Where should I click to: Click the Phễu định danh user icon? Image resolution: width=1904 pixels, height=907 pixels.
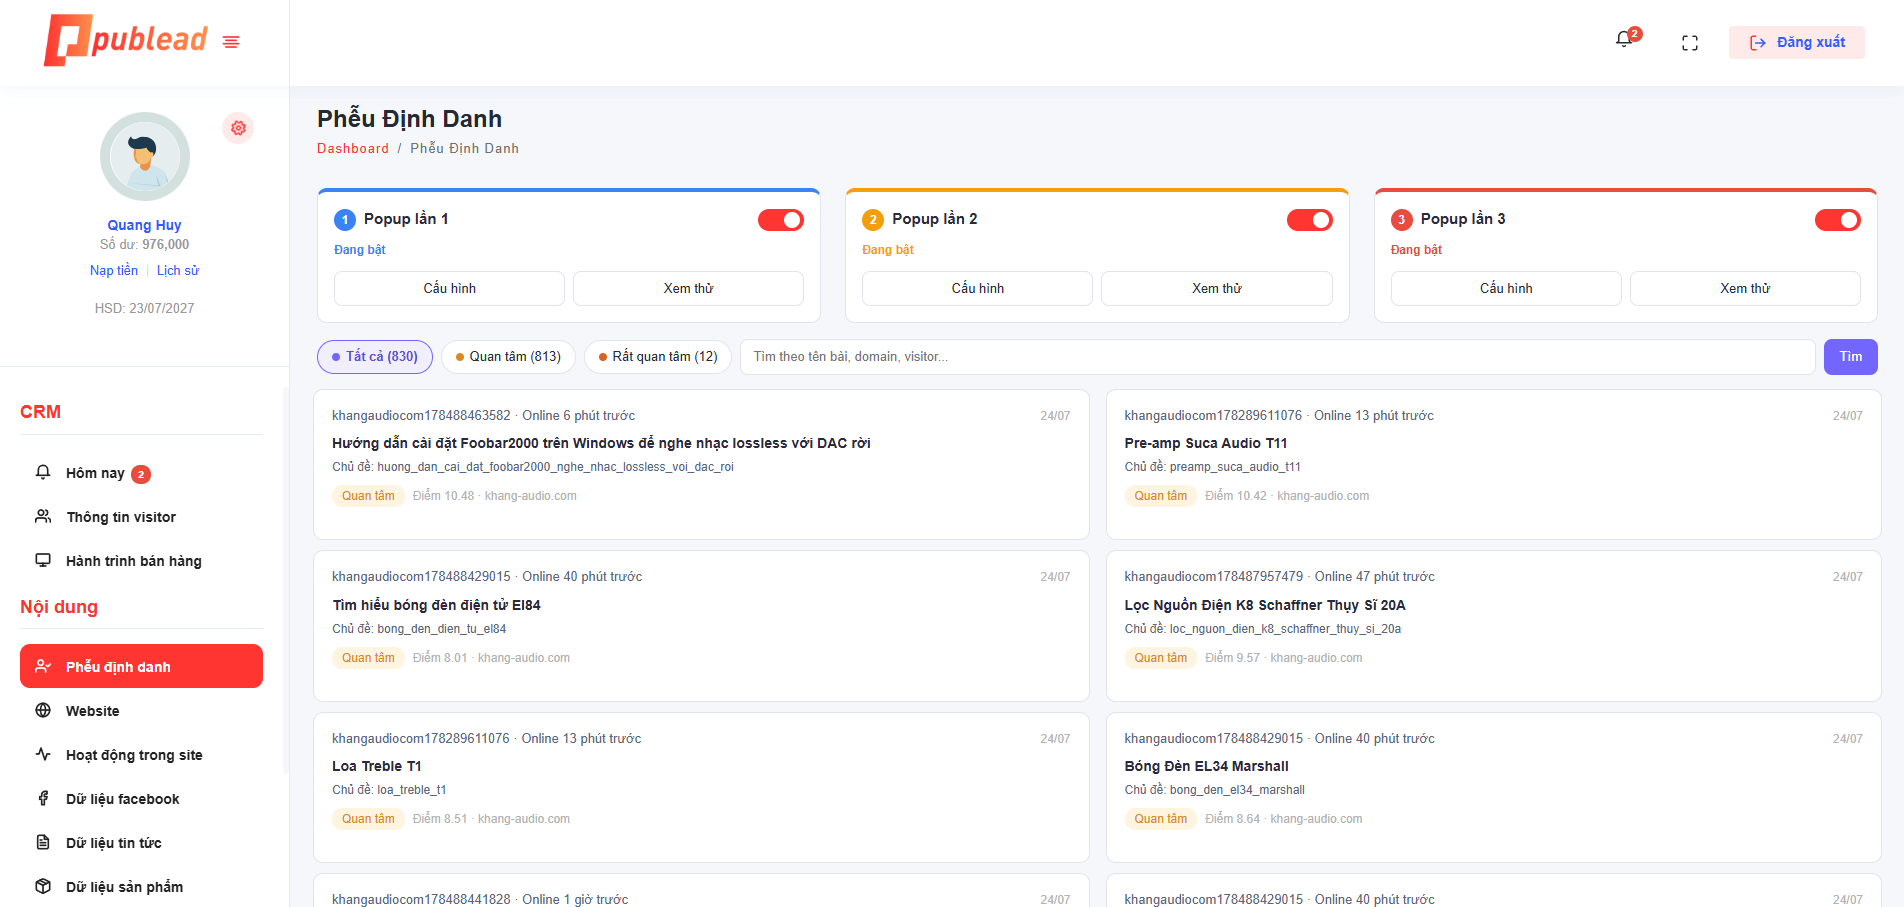point(43,666)
